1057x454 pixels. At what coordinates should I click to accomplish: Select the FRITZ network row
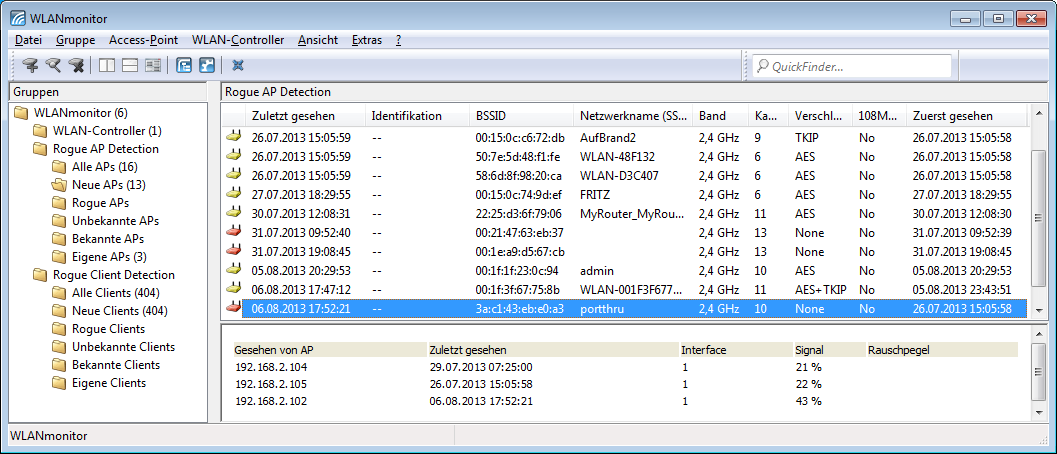click(x=595, y=195)
